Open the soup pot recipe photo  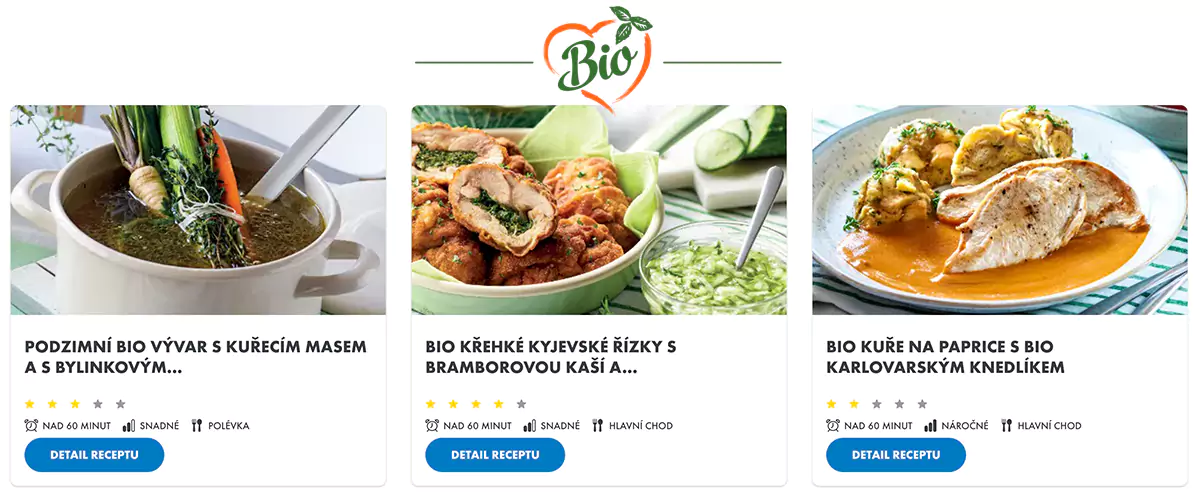[198, 210]
